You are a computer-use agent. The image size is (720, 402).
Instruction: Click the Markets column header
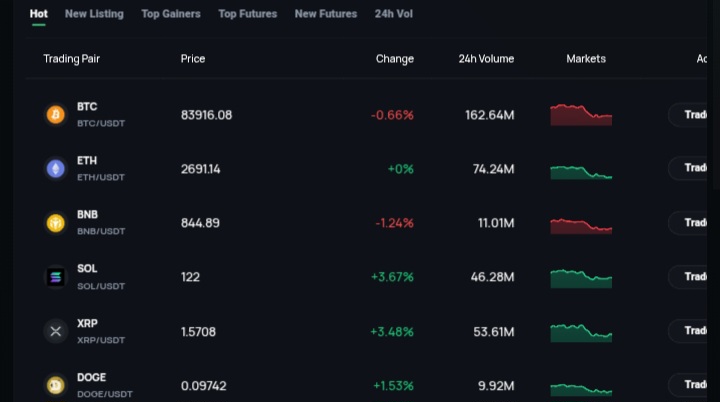(x=586, y=59)
